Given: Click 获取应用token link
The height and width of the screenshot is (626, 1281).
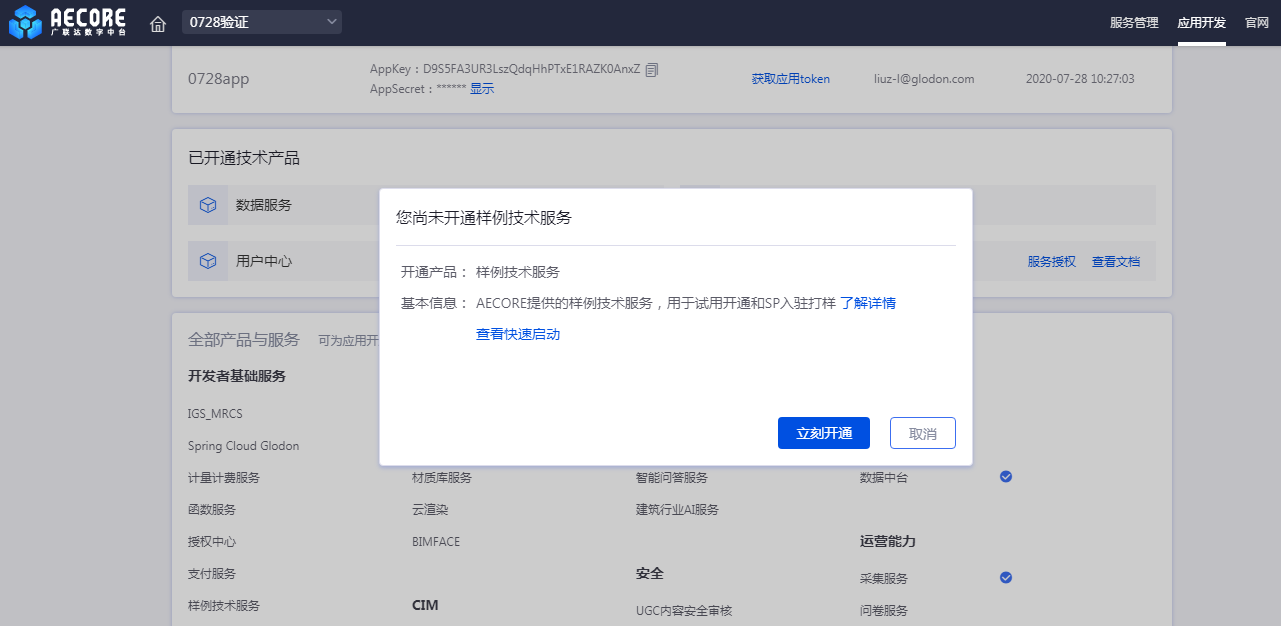Looking at the screenshot, I should tap(790, 79).
